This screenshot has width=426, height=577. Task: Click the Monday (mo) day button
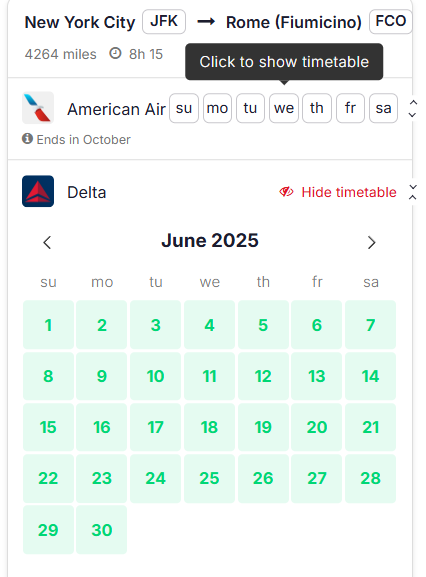point(217,108)
